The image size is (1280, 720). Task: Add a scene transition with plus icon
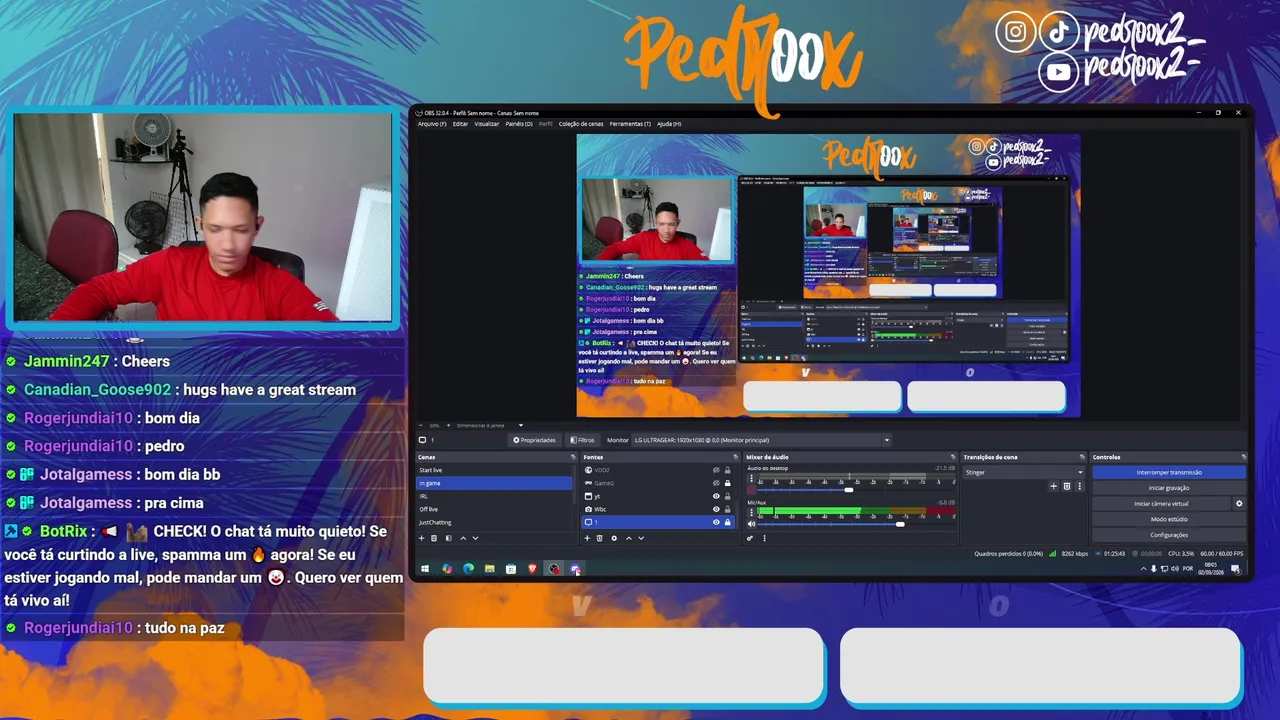coord(1053,486)
